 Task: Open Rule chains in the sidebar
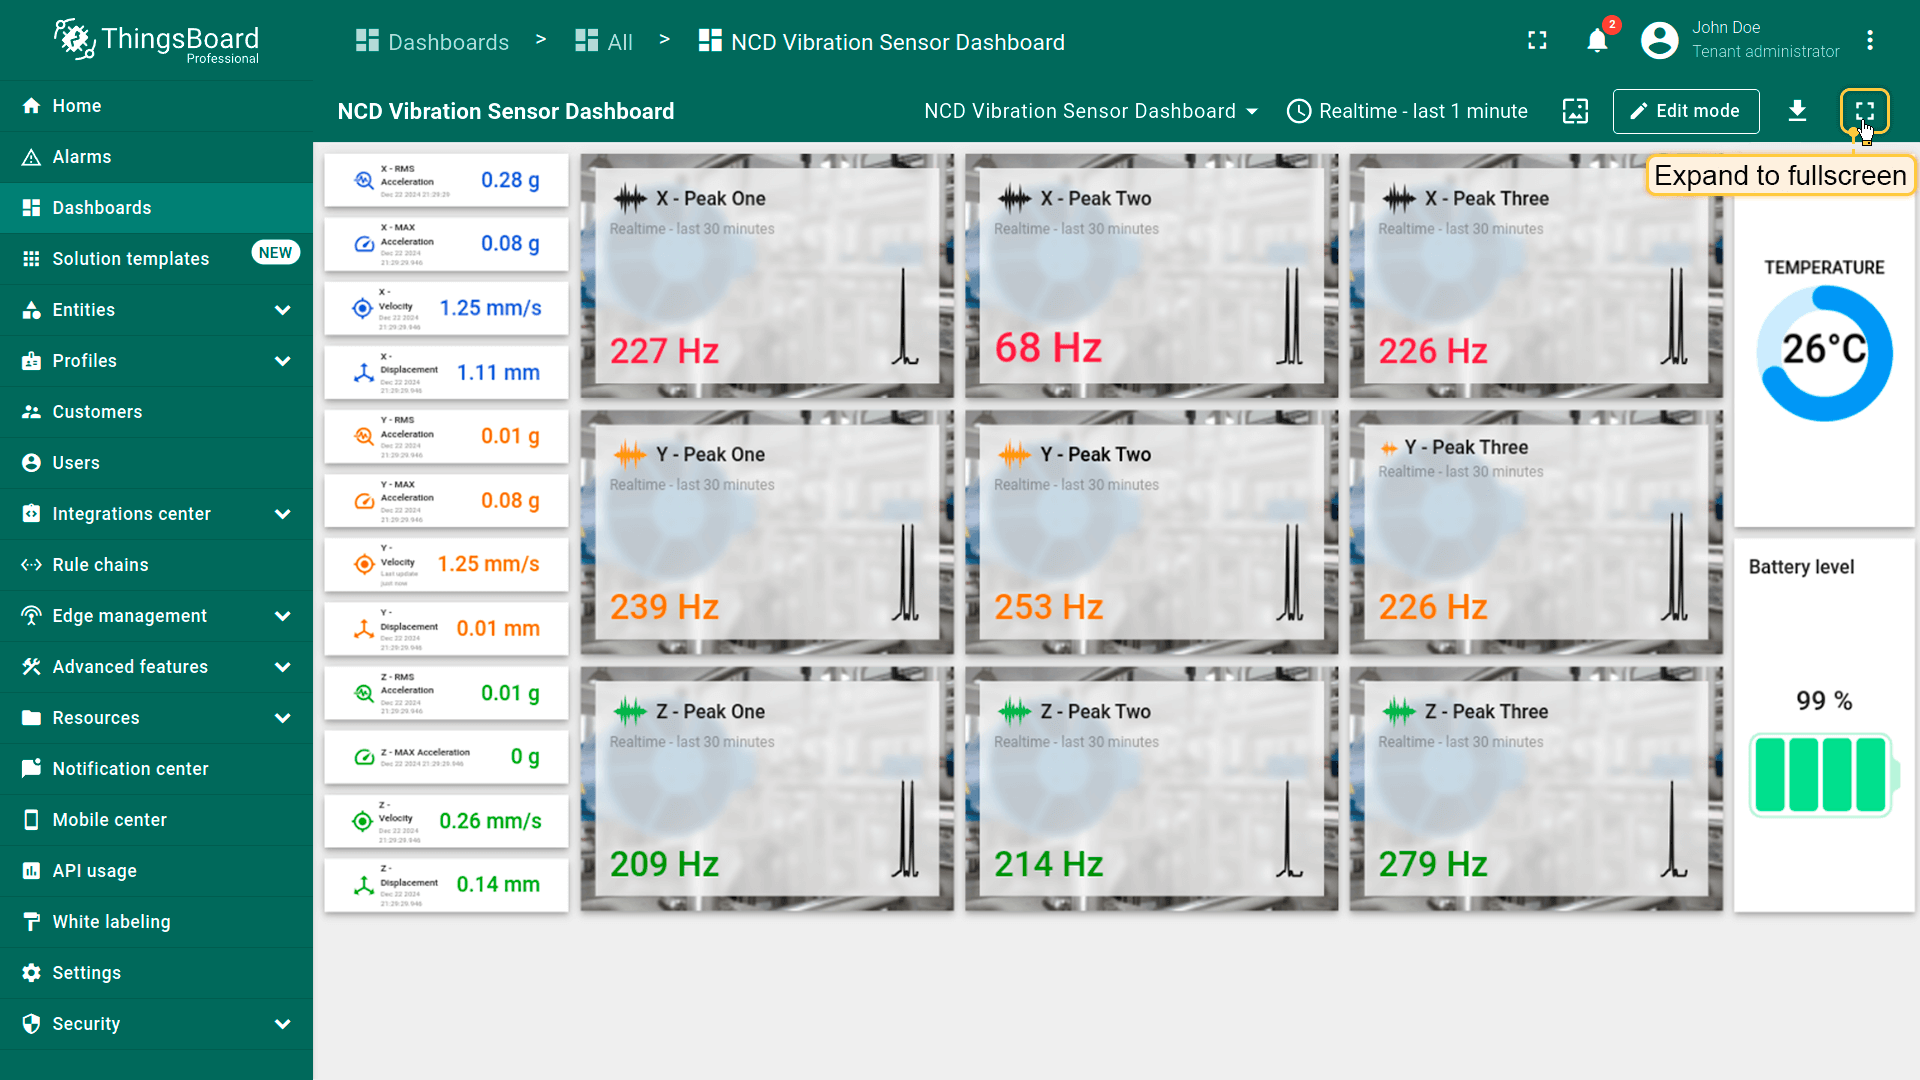click(100, 565)
